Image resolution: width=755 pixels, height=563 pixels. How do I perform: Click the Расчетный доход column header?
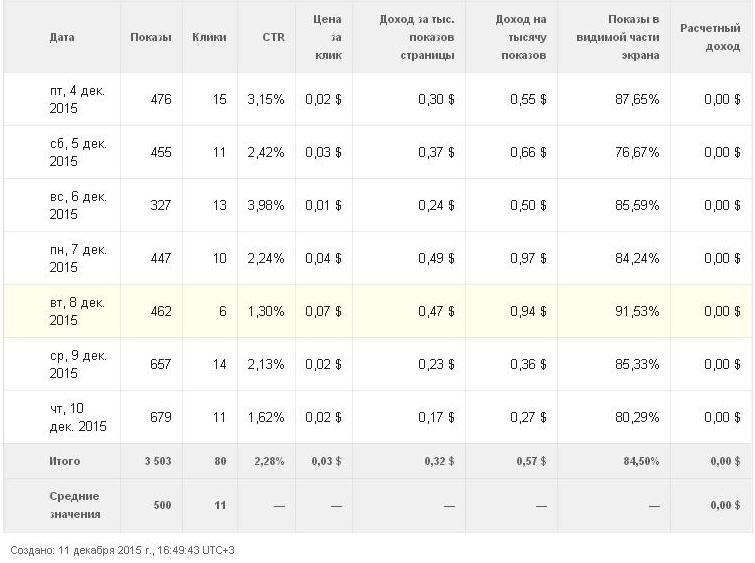[x=710, y=37]
